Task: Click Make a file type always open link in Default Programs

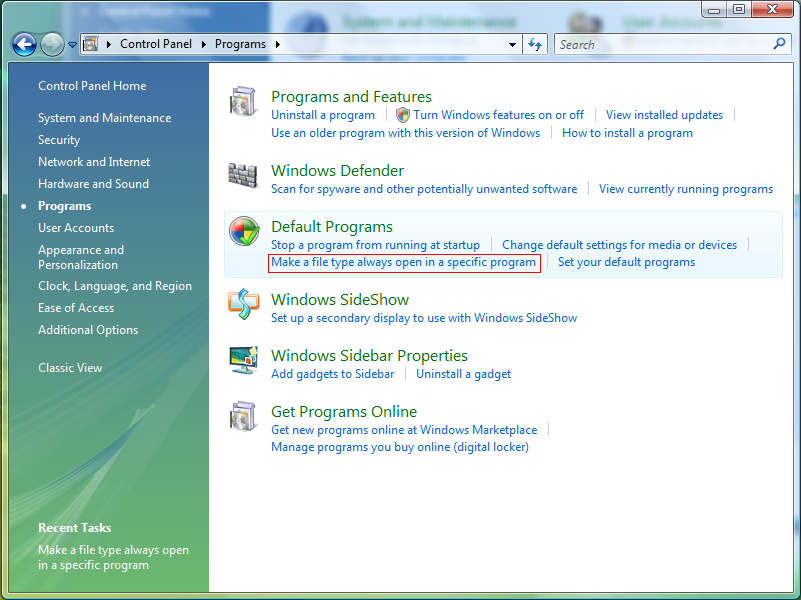Action: click(404, 262)
